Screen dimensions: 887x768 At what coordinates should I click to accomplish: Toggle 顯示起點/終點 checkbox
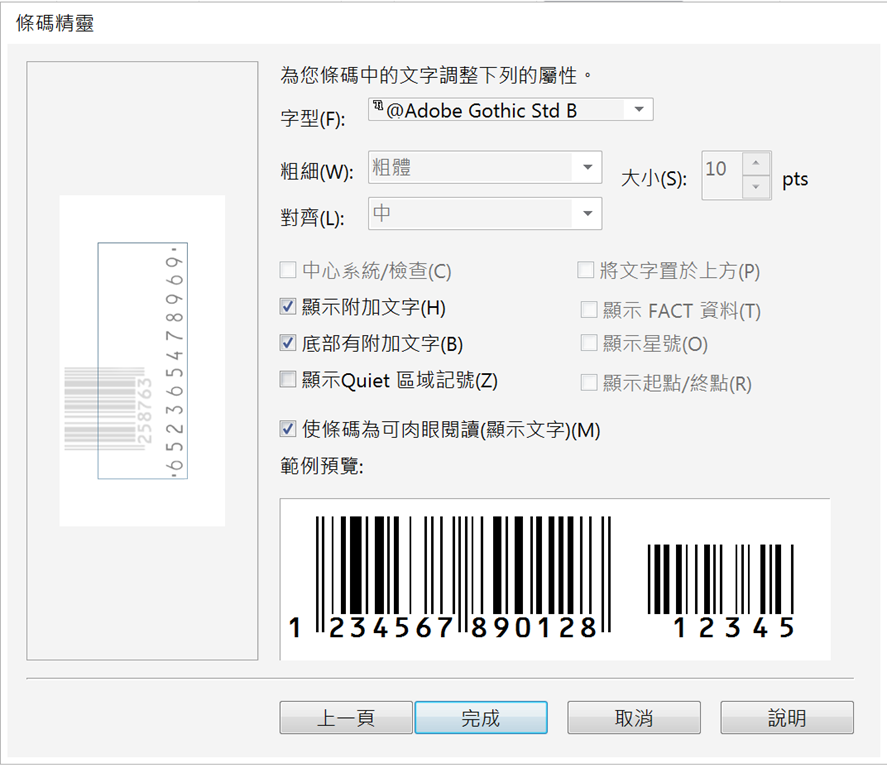(589, 383)
